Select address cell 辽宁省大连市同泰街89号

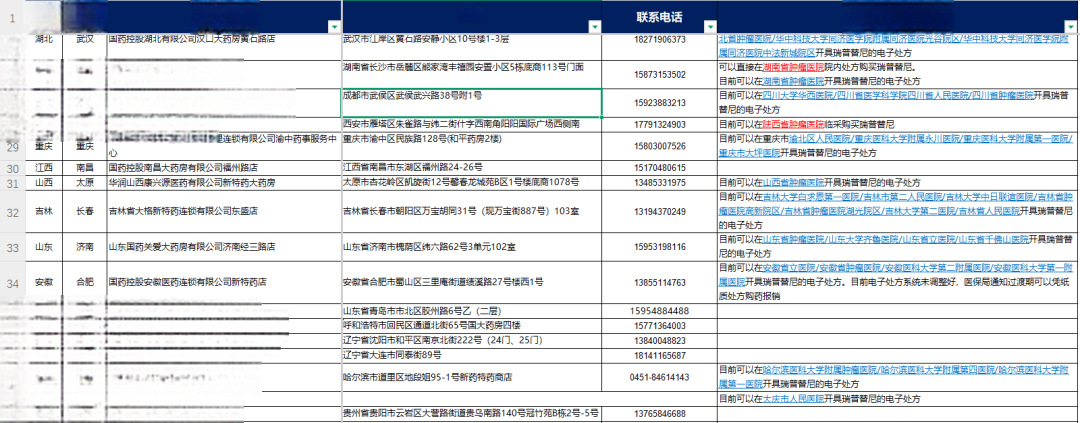[472, 355]
